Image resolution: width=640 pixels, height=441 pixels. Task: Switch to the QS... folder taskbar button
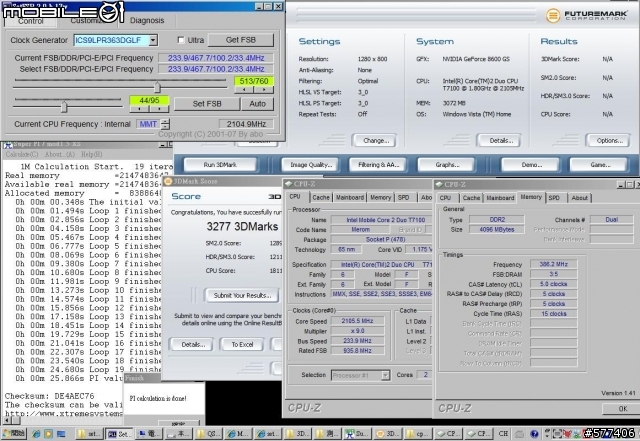coord(208,434)
